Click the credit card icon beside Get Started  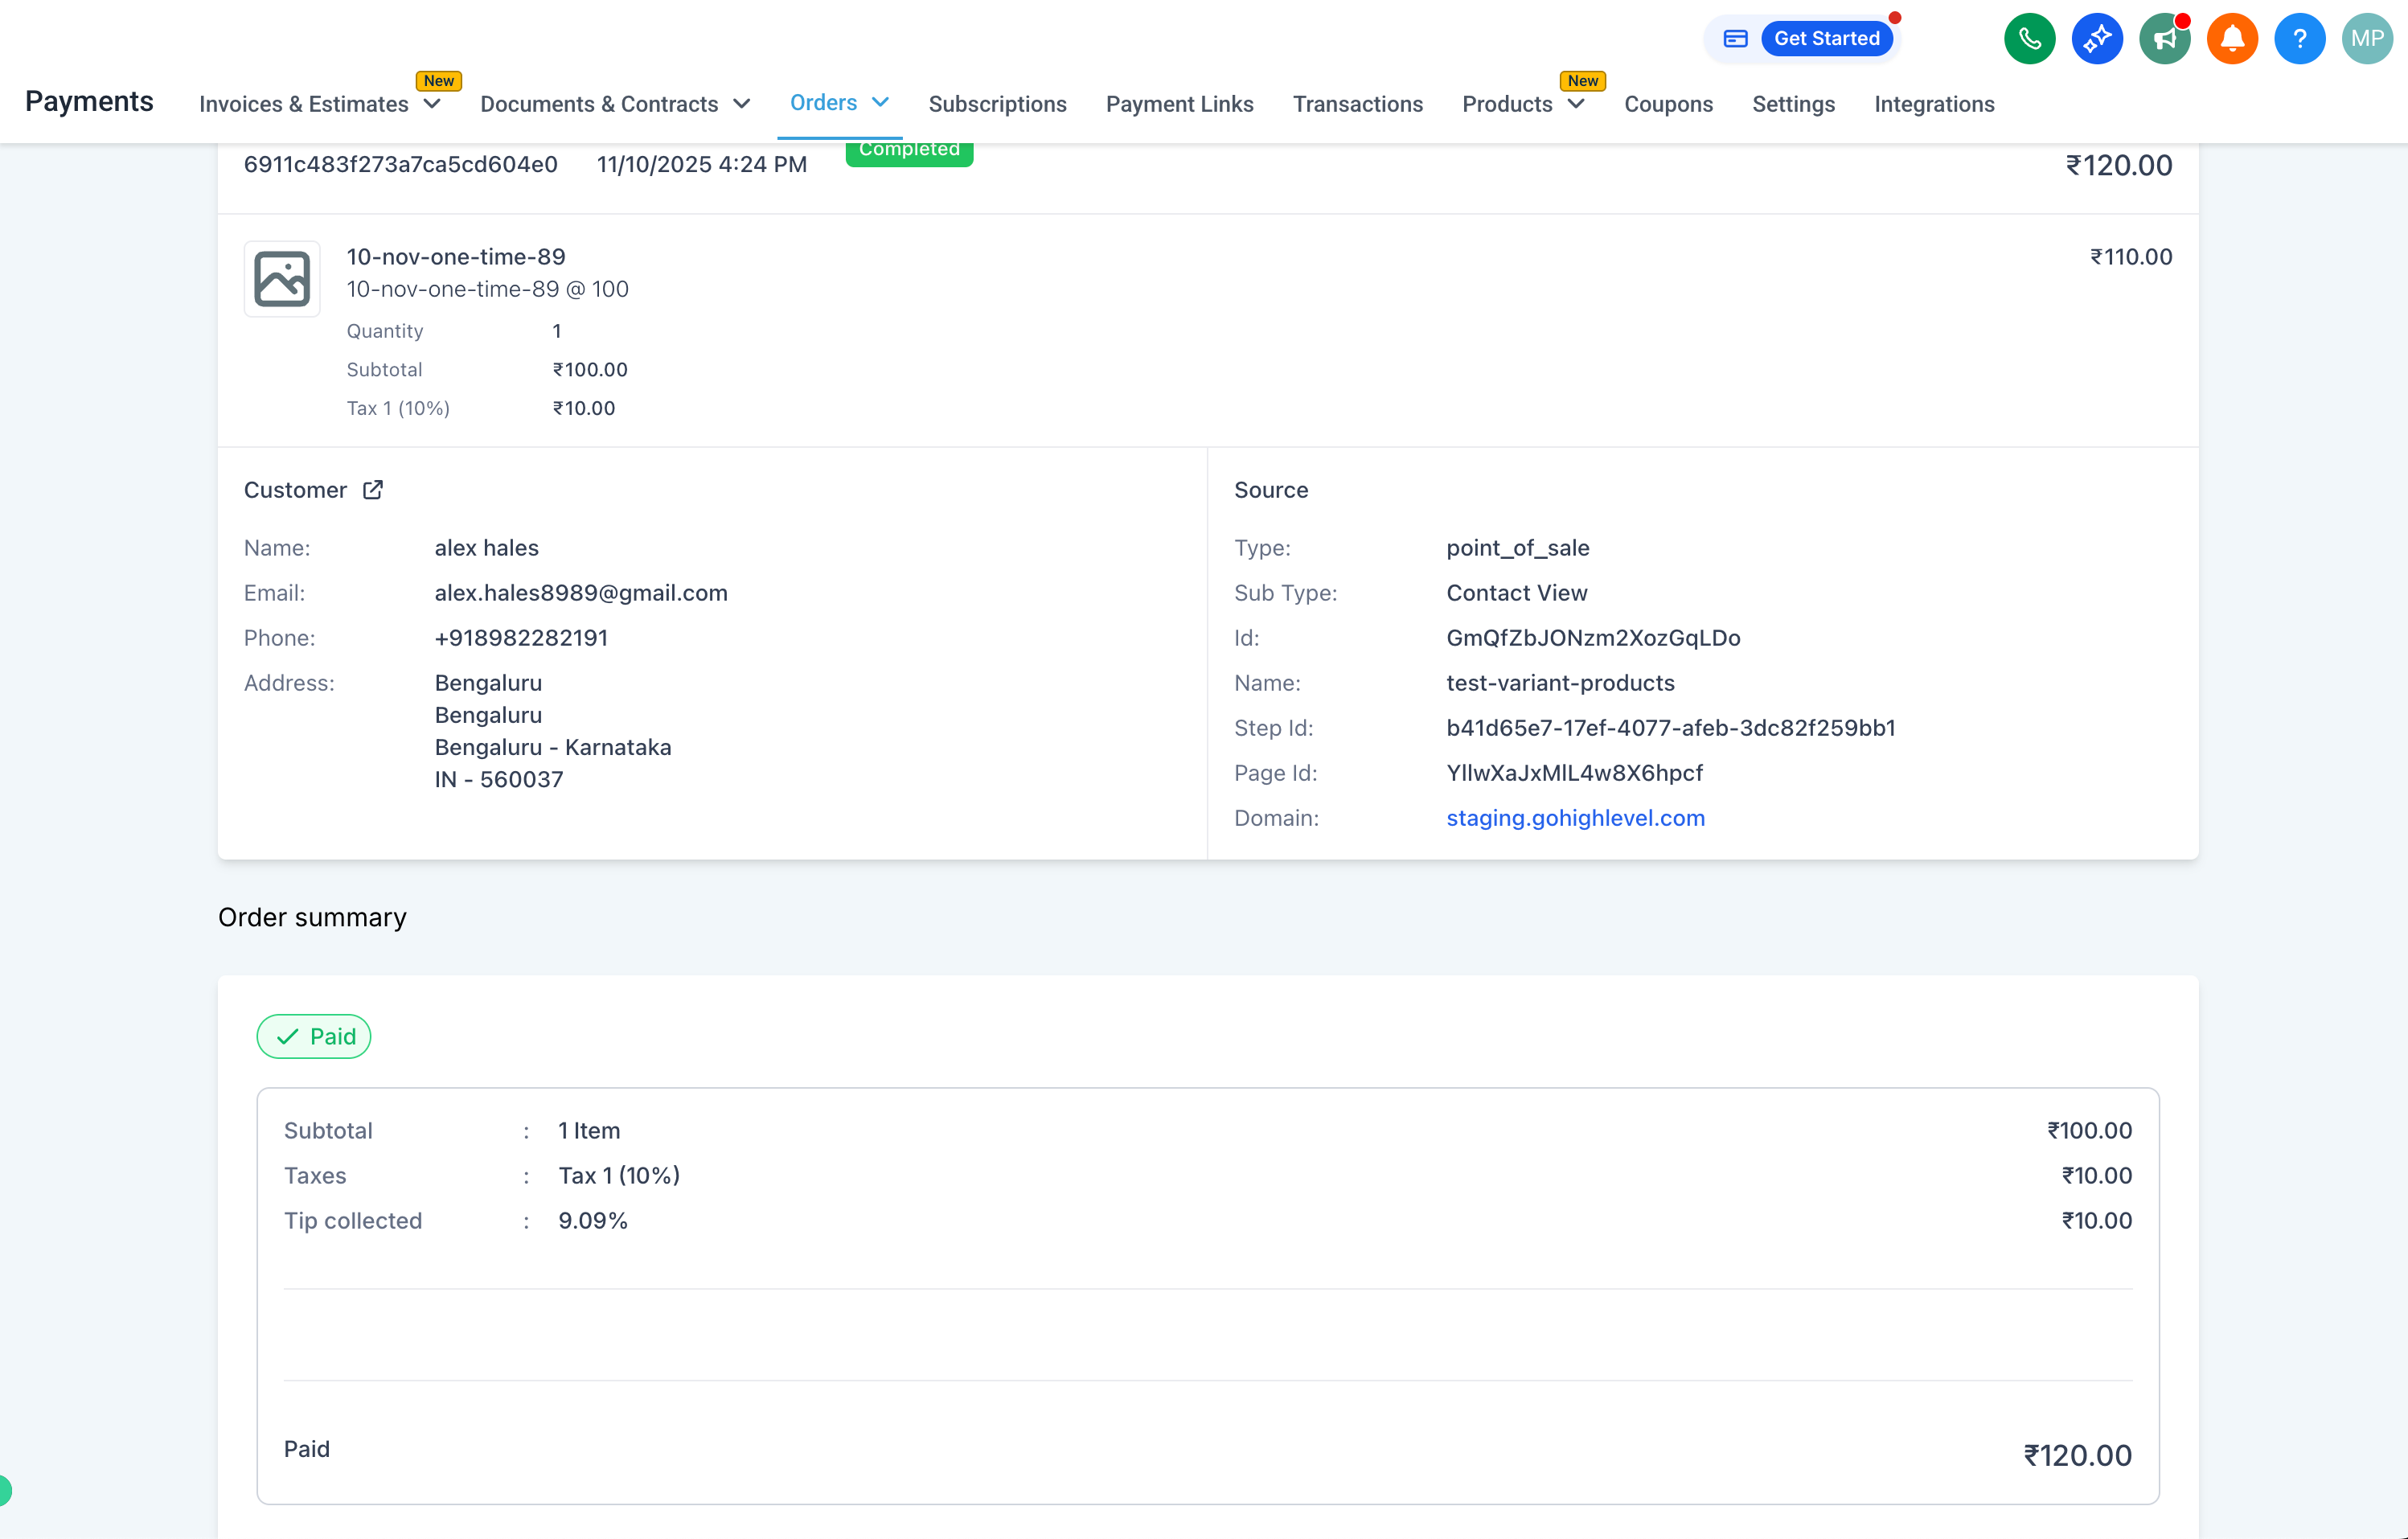(x=1736, y=39)
